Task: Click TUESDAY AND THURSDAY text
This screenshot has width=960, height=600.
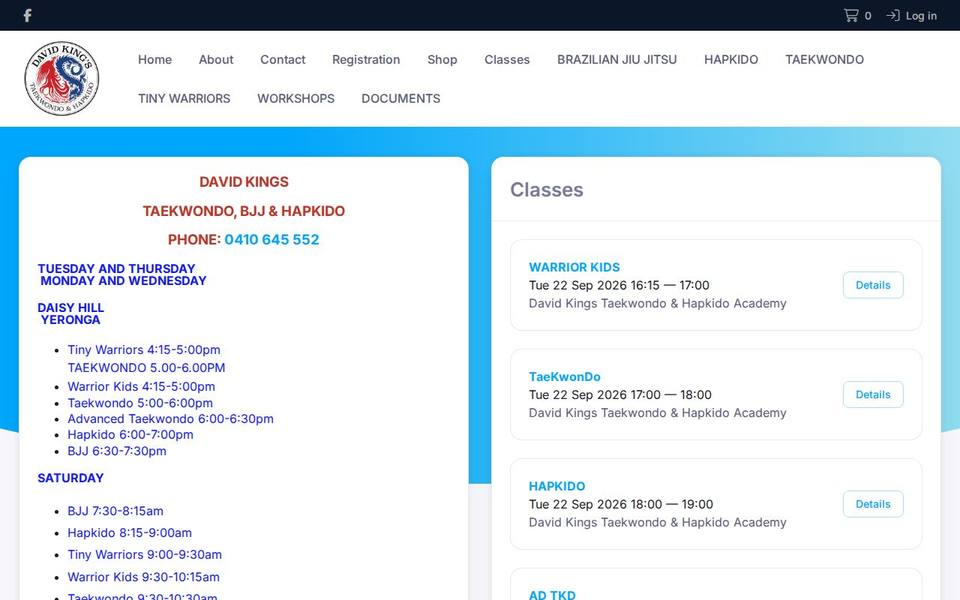Action: [x=116, y=268]
